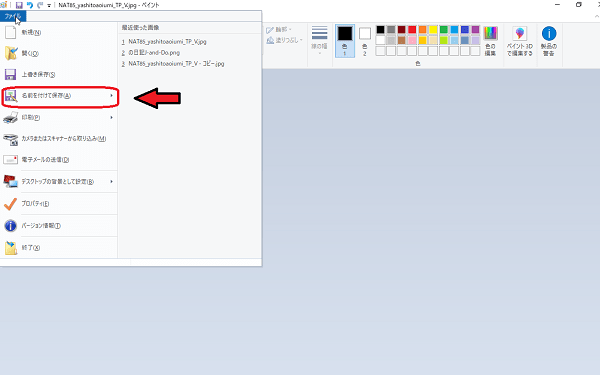Pick the green color swatch
This screenshot has height=375, width=600.
444,30
